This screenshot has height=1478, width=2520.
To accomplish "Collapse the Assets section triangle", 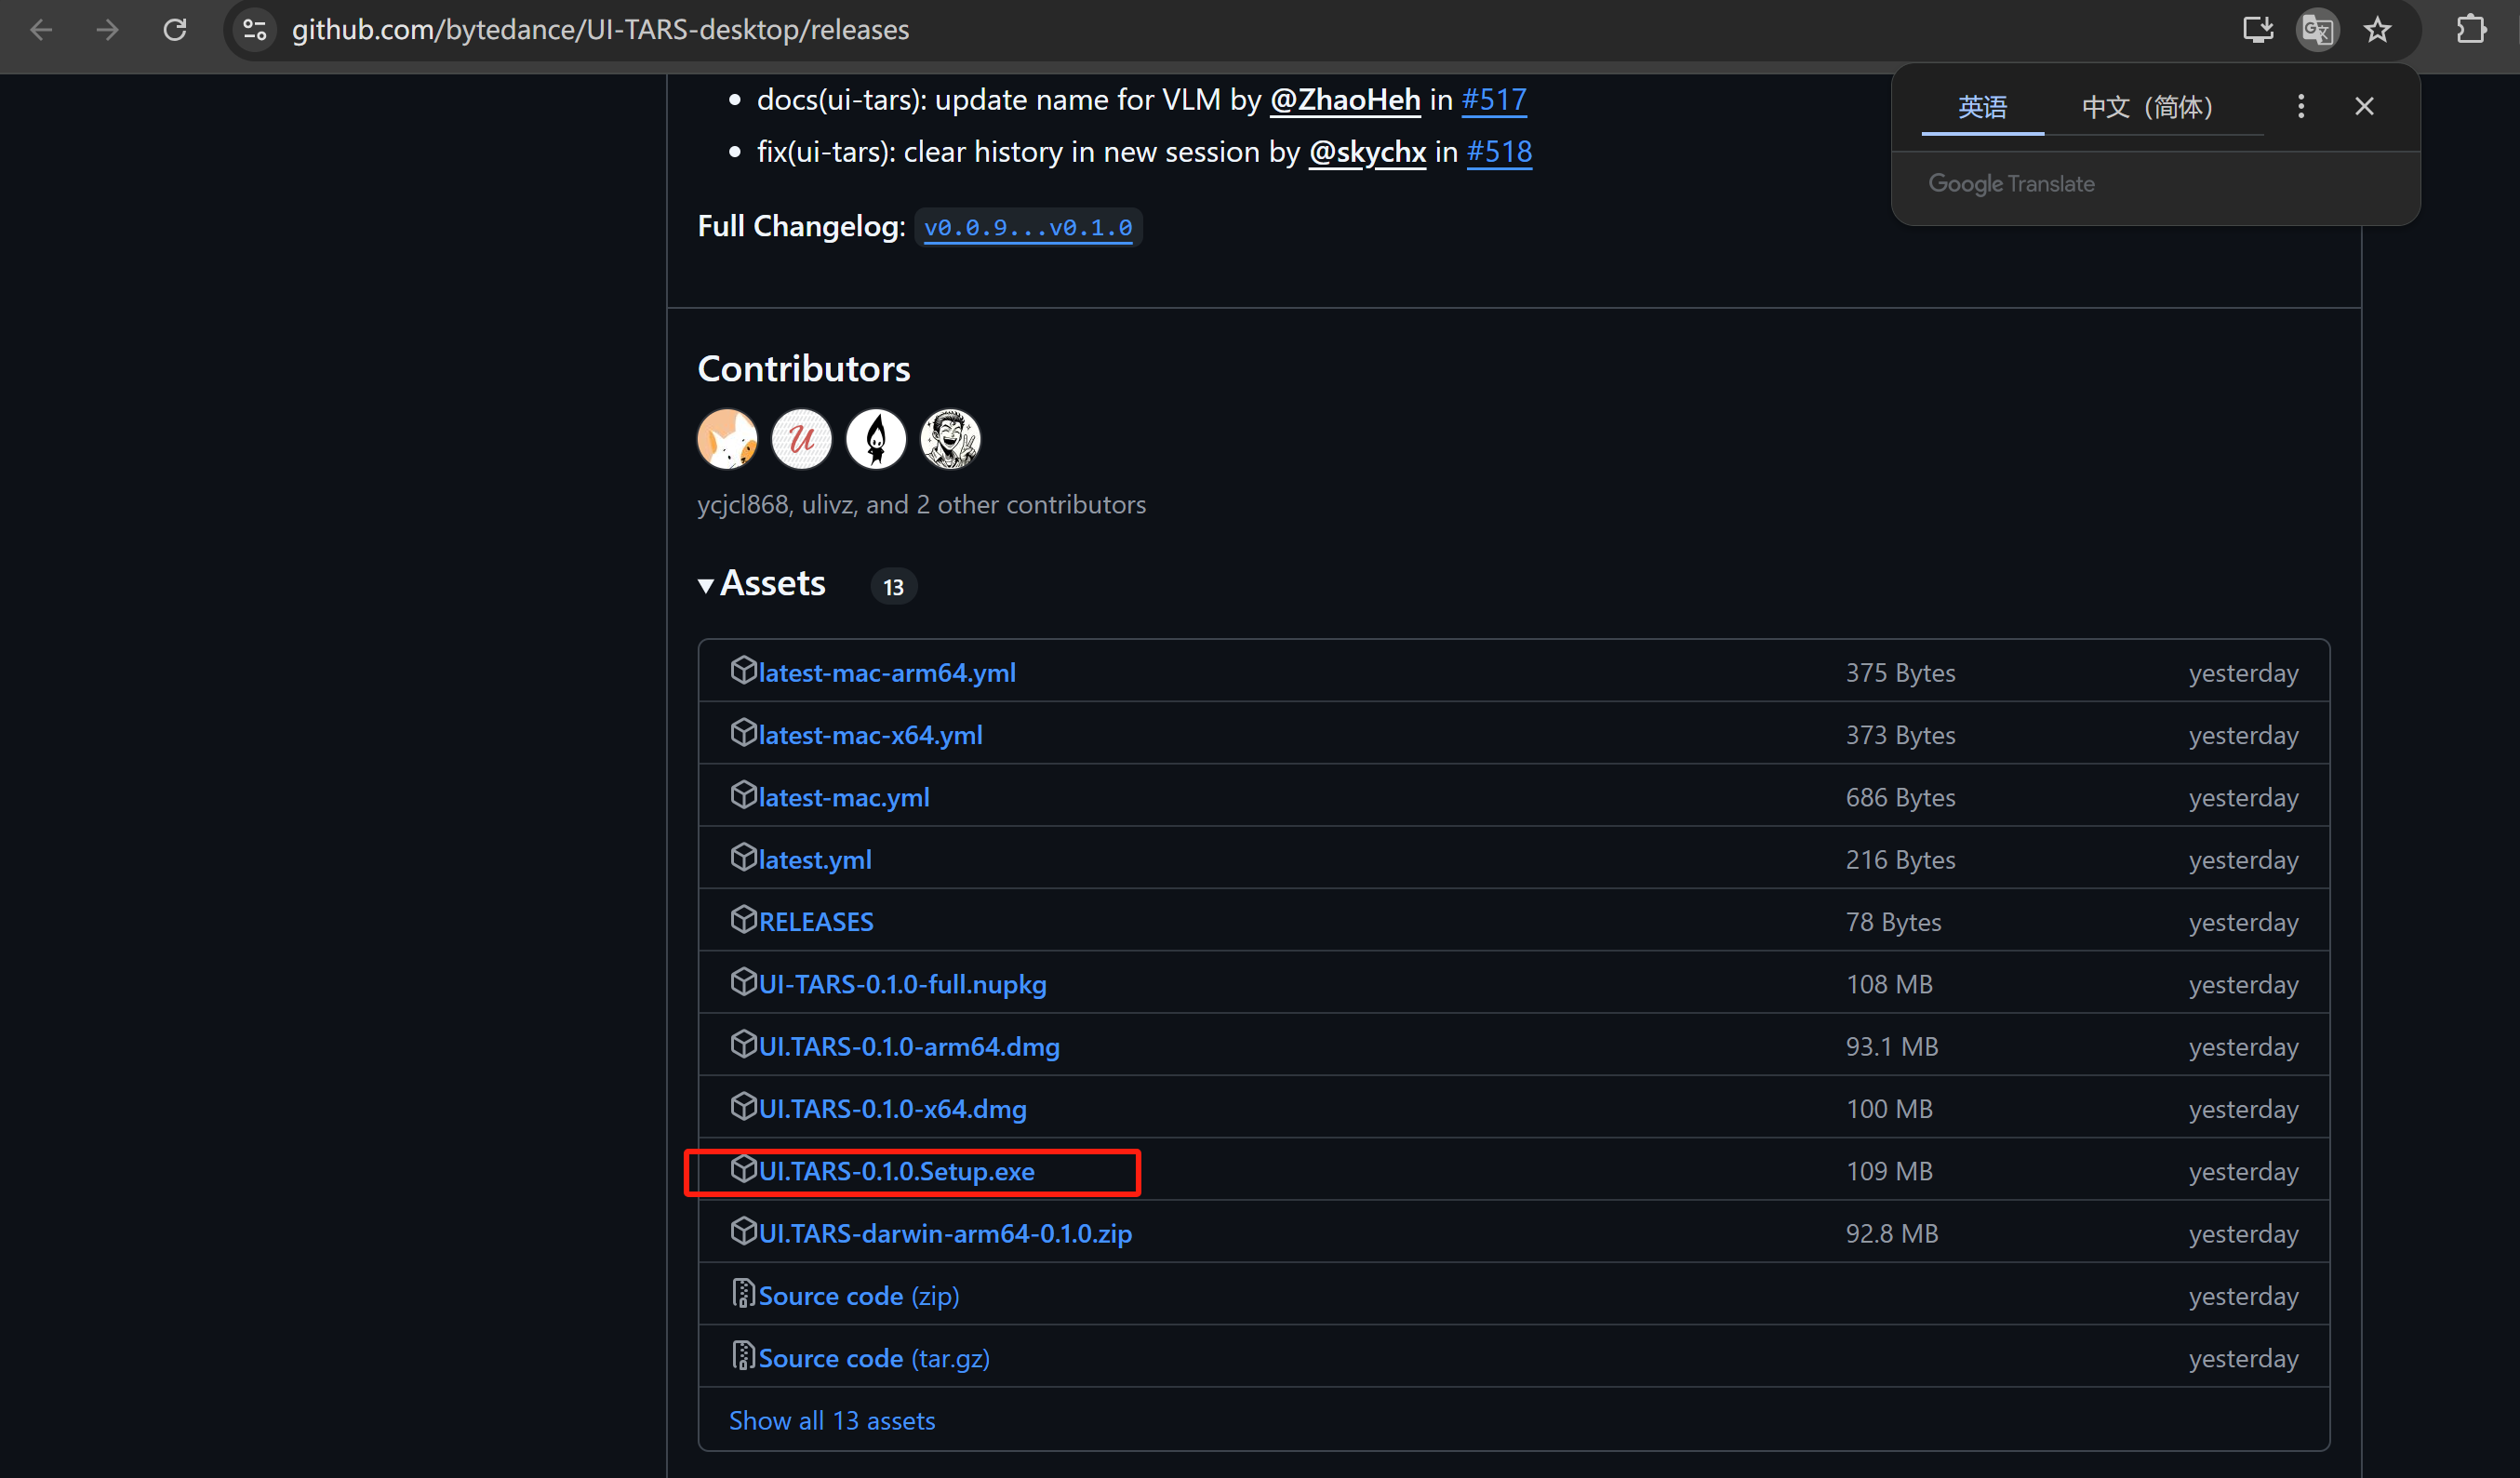I will (706, 586).
